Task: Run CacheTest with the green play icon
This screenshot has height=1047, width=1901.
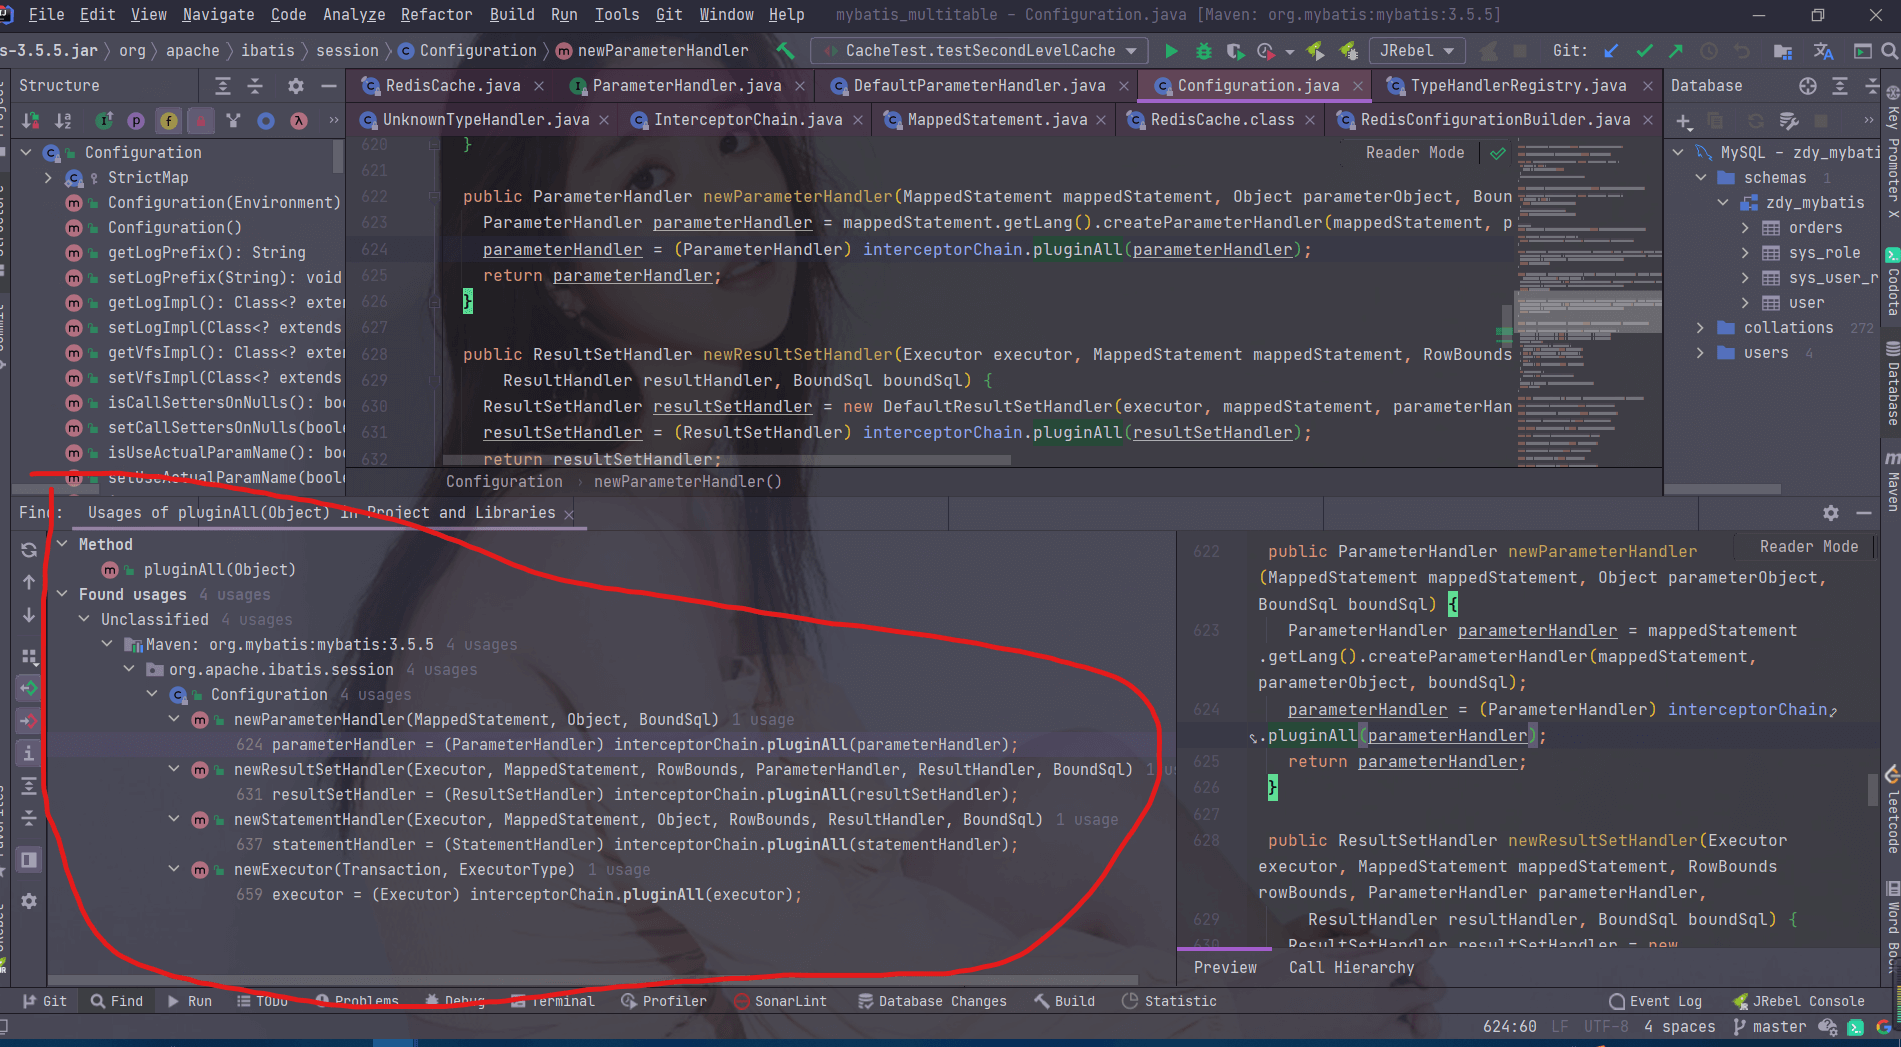Action: click(1171, 51)
